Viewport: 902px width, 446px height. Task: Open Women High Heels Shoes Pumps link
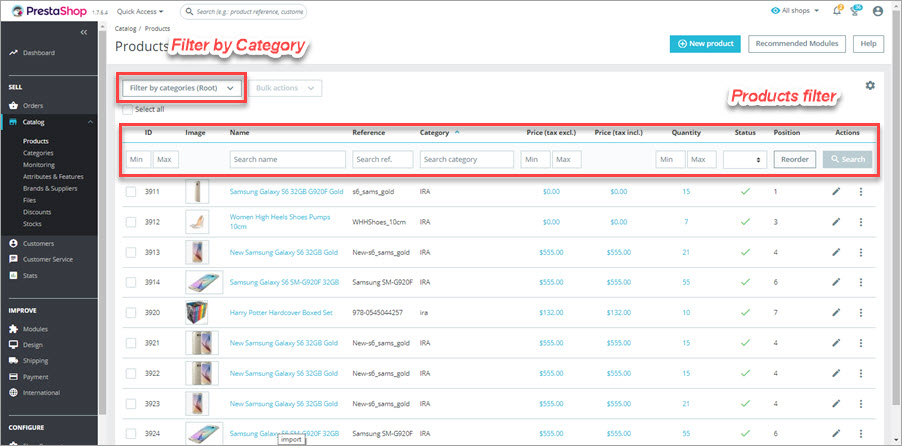(280, 222)
